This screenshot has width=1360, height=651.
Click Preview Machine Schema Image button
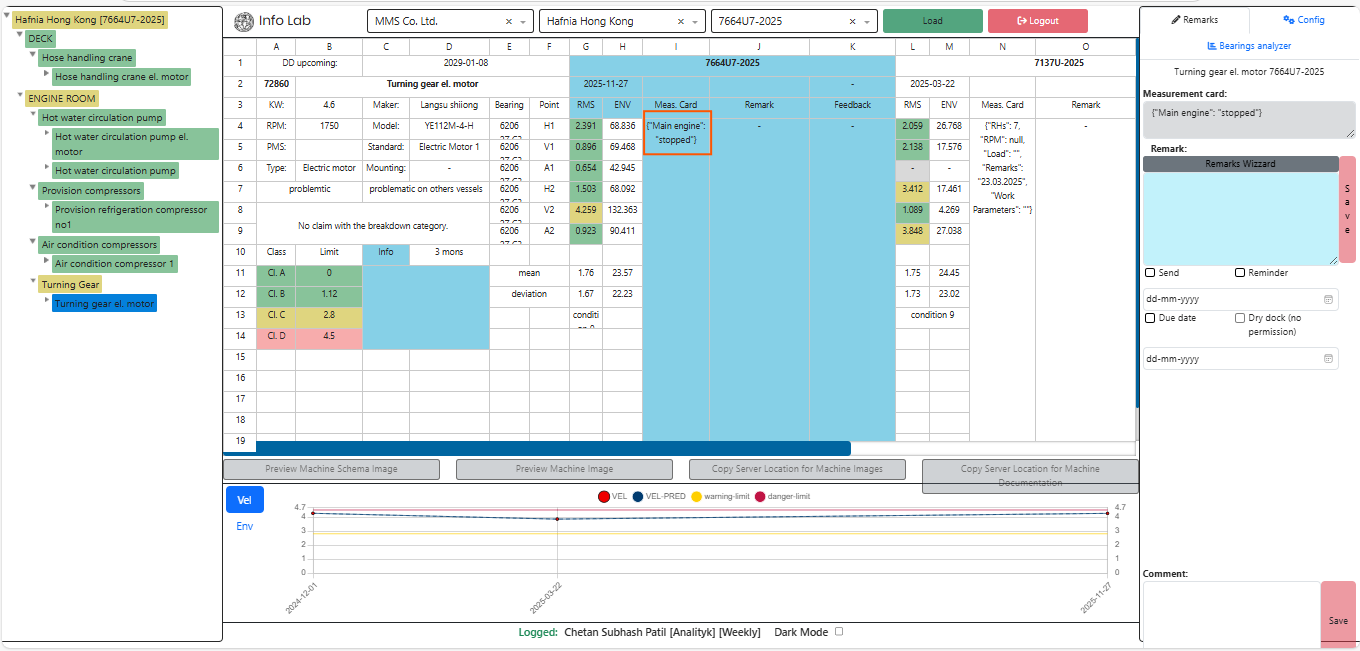331,469
